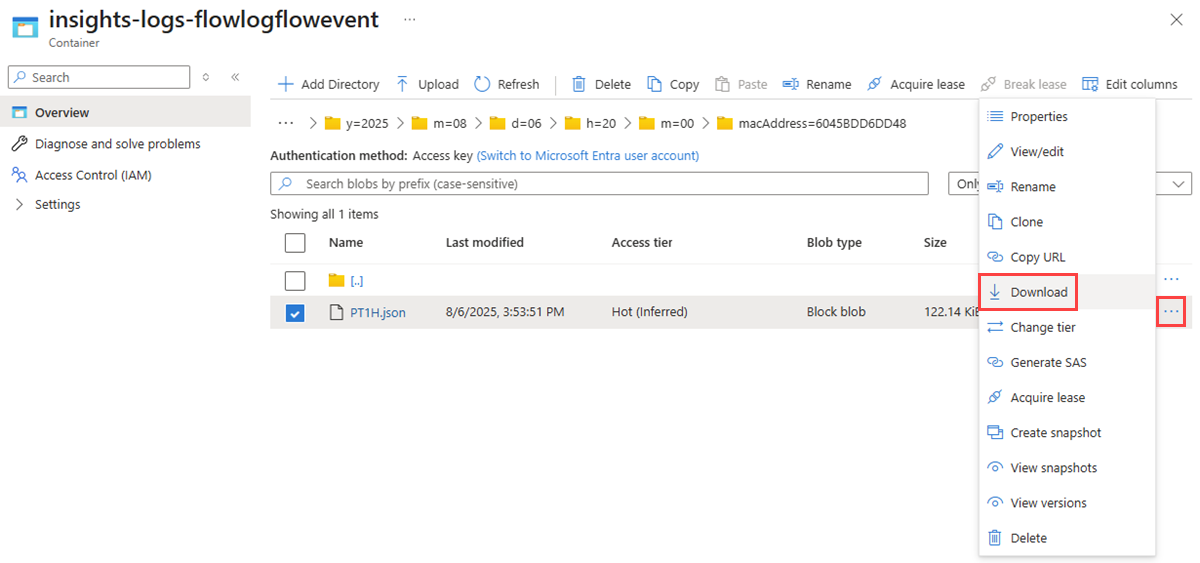Click the Acquire lease toolbar icon

(874, 84)
